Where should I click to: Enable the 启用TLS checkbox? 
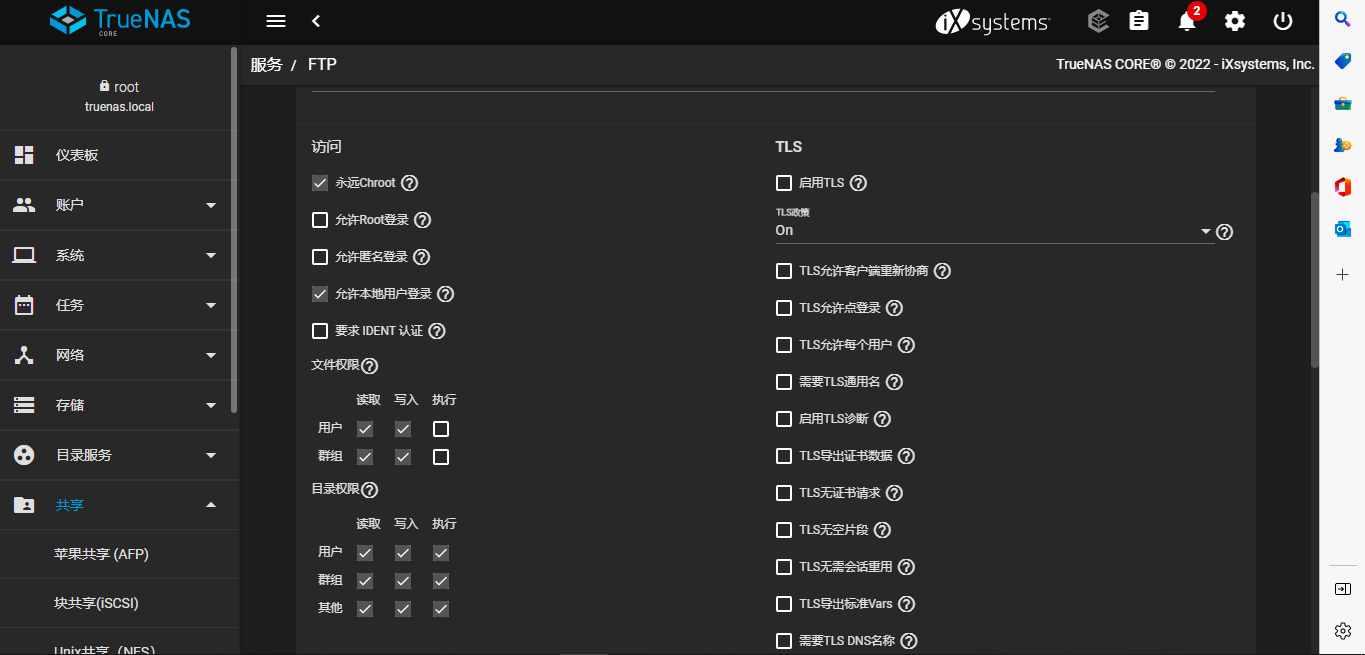[x=784, y=183]
